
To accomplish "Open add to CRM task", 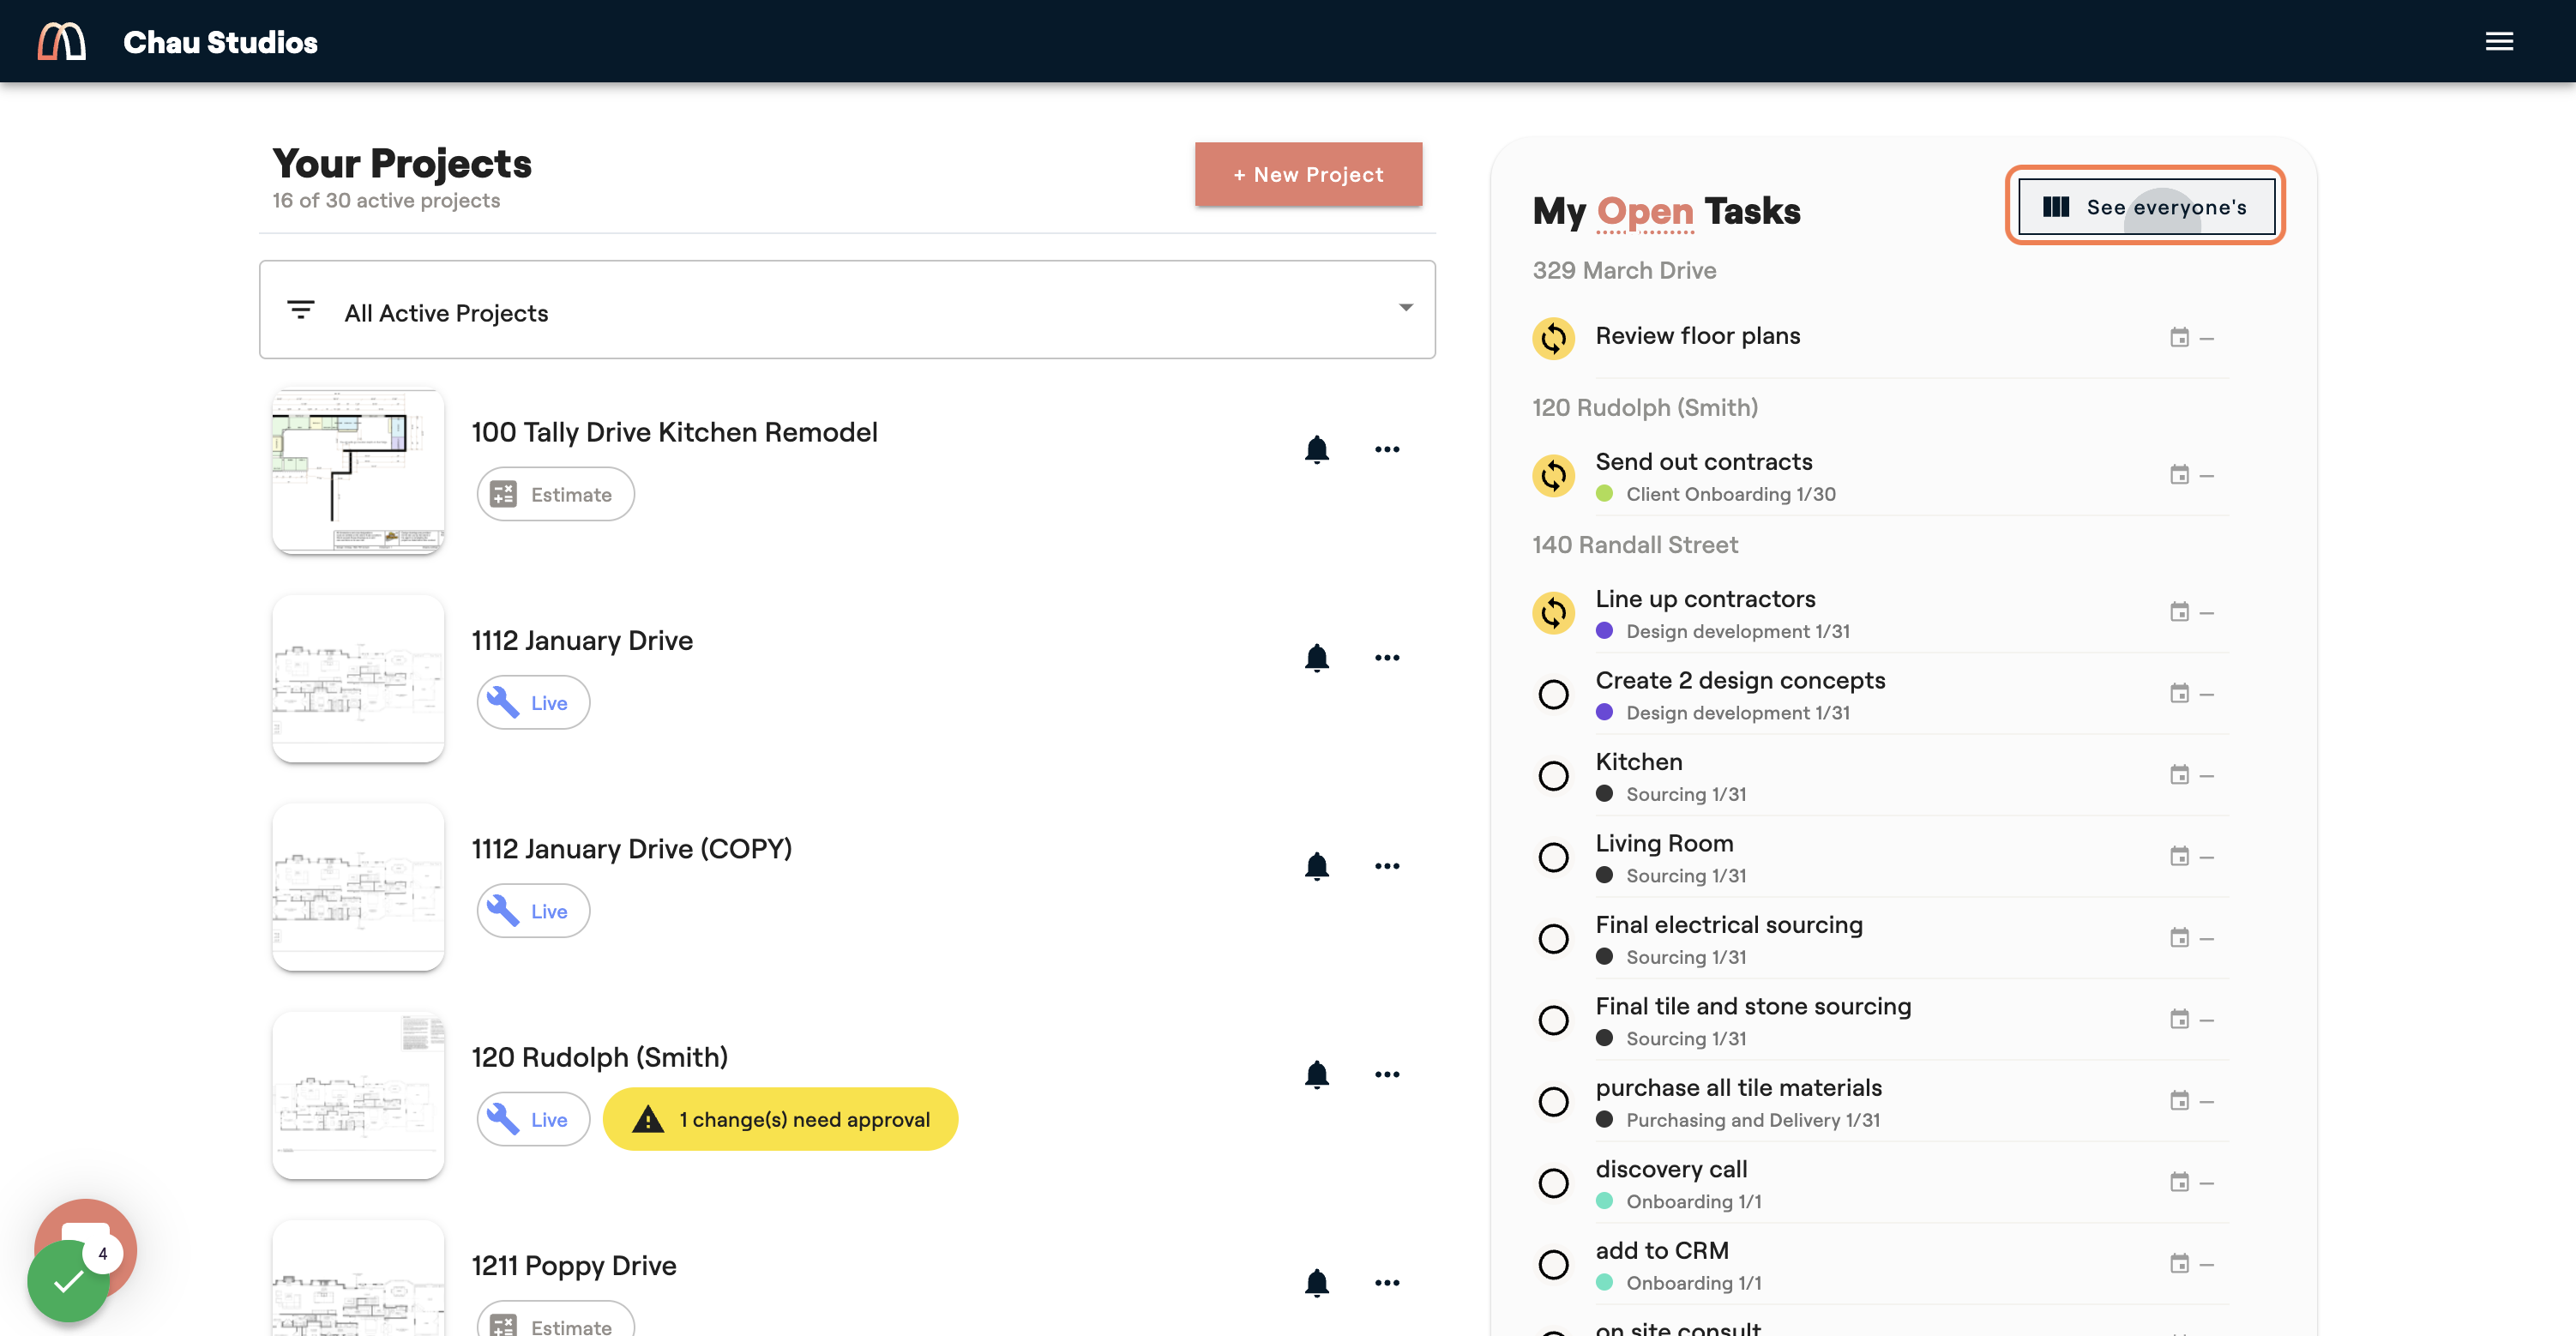I will 1661,1251.
